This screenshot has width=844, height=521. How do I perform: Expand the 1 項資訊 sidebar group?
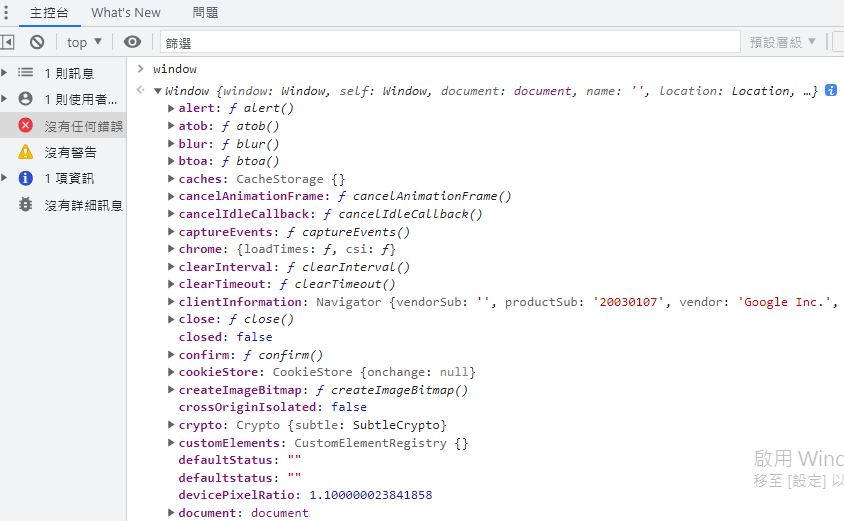click(4, 178)
